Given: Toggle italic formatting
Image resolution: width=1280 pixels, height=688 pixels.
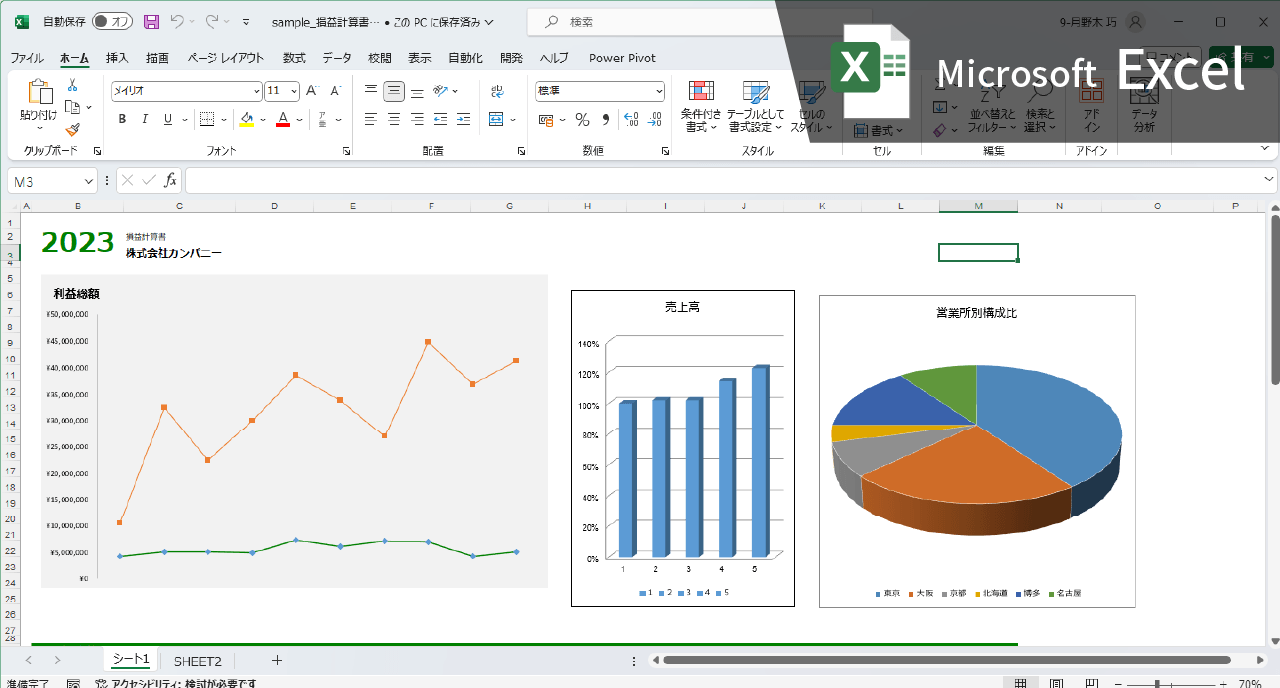Looking at the screenshot, I should [x=145, y=120].
